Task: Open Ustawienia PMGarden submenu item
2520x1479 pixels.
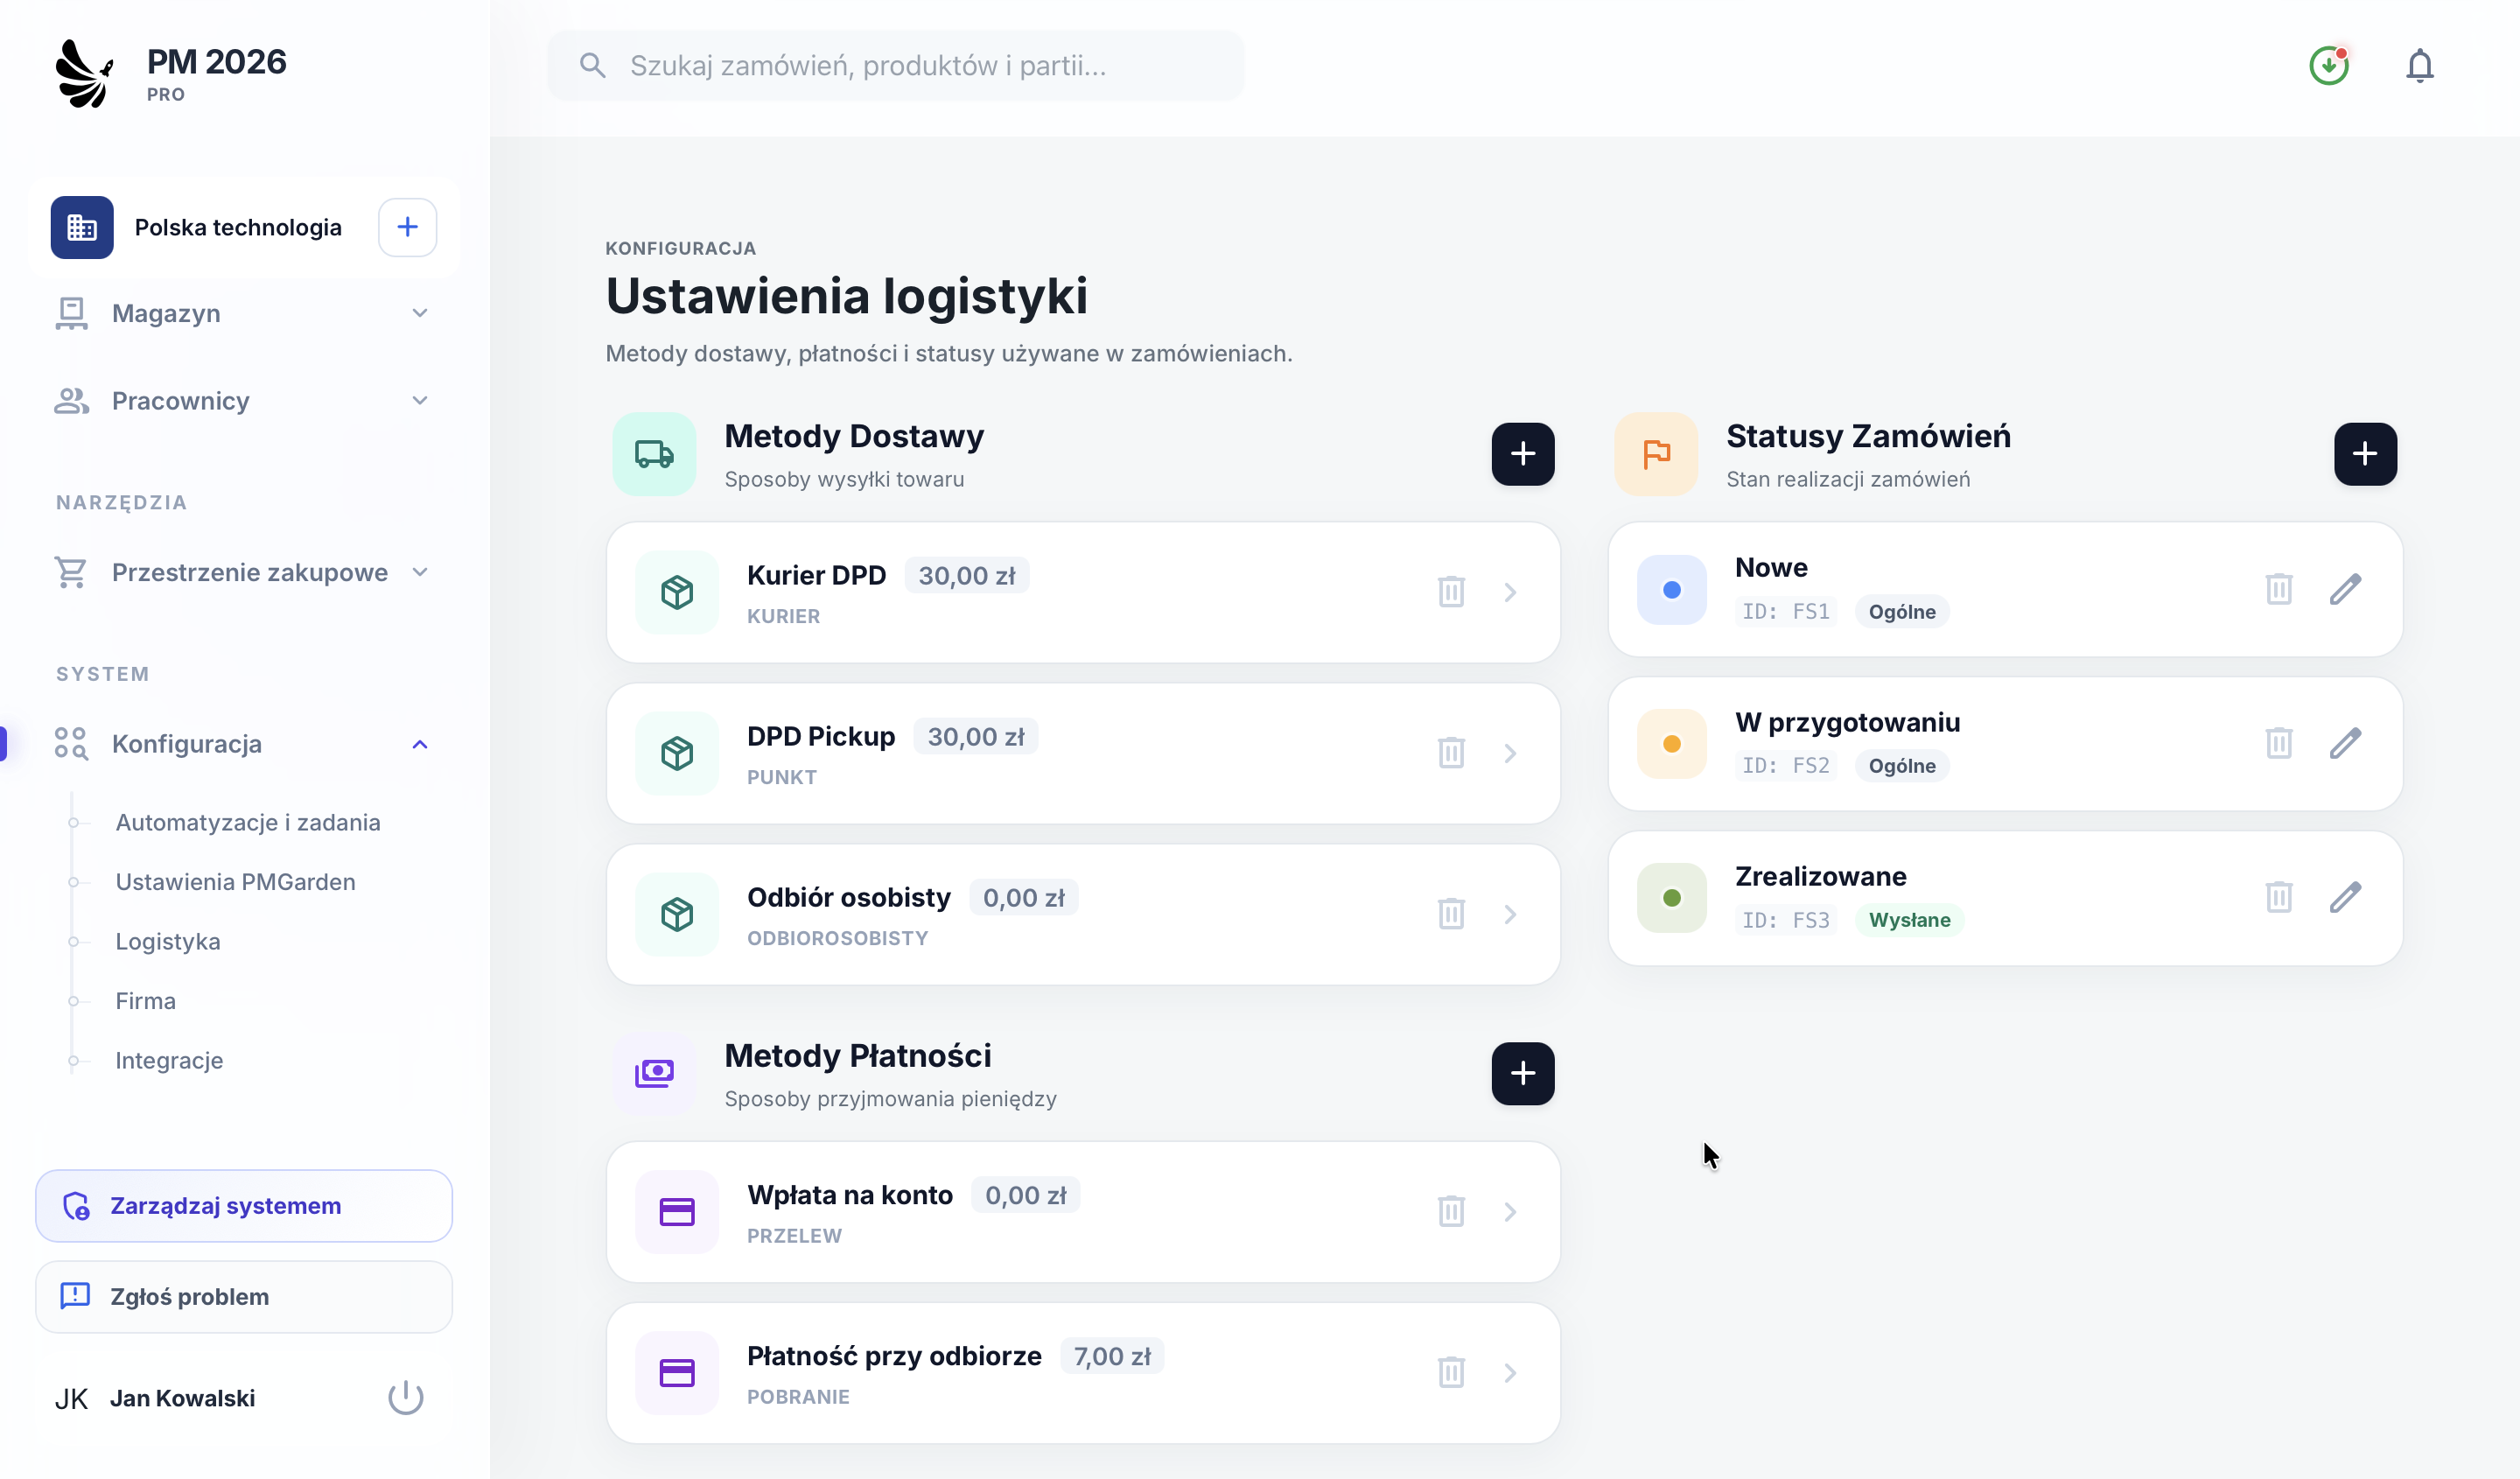Action: (x=235, y=882)
